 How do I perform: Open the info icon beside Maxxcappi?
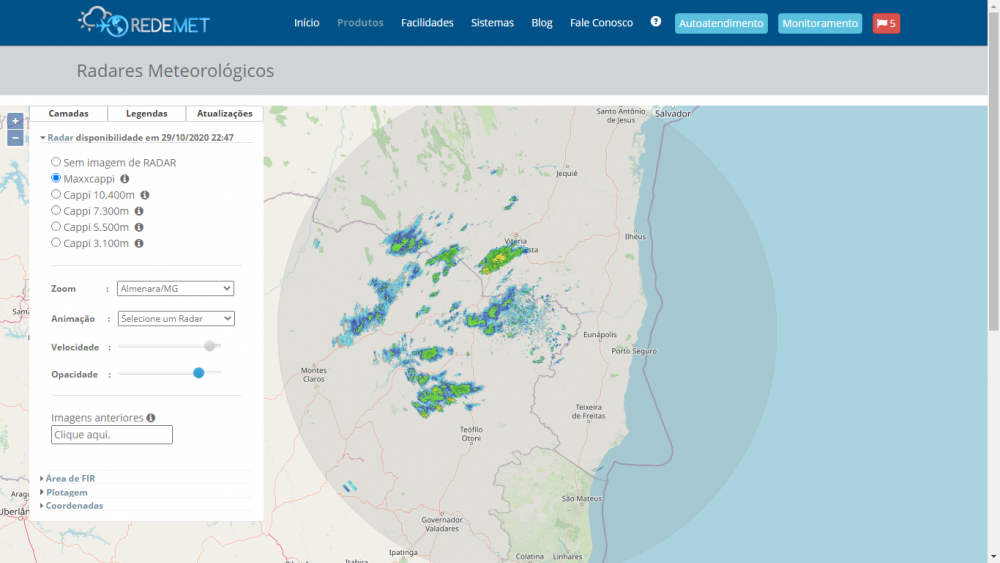125,179
